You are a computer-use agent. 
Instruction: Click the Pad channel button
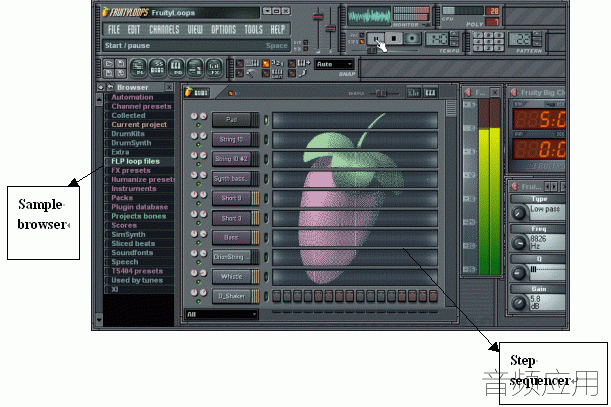(231, 120)
